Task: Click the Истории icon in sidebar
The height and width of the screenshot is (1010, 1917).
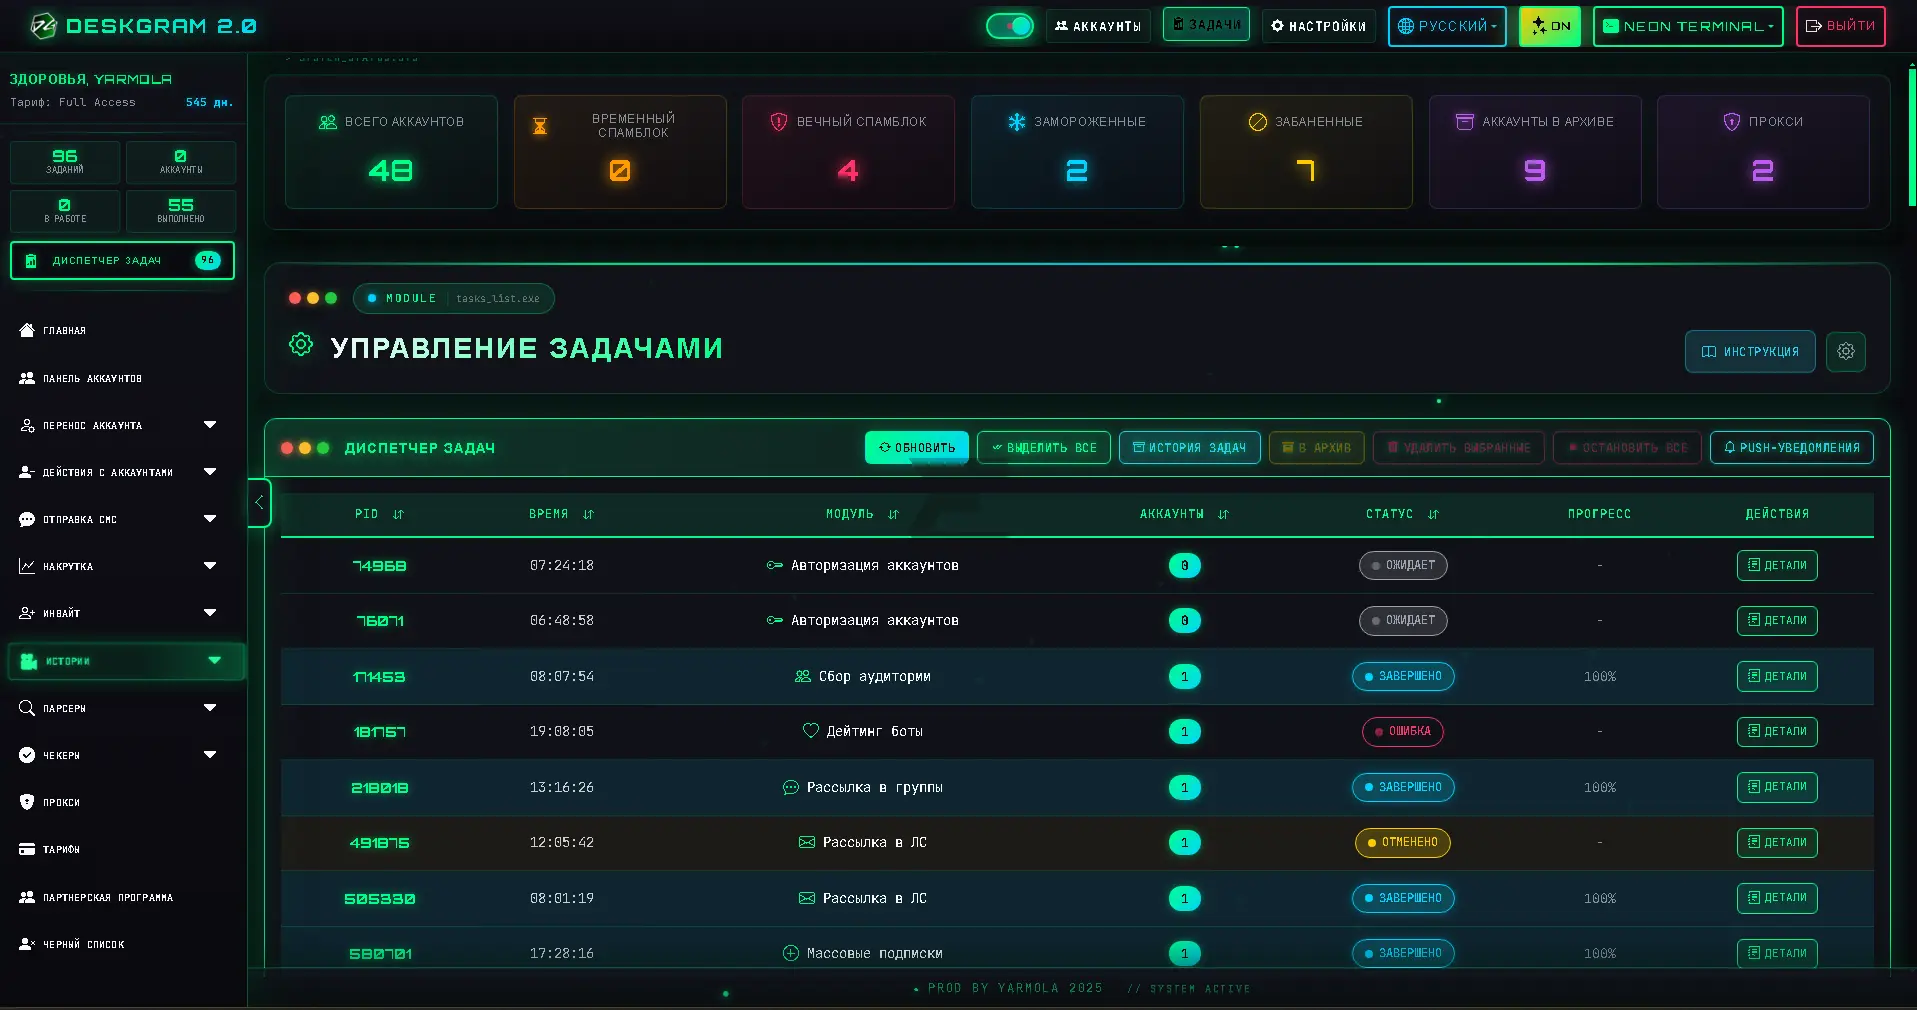Action: pyautogui.click(x=29, y=661)
